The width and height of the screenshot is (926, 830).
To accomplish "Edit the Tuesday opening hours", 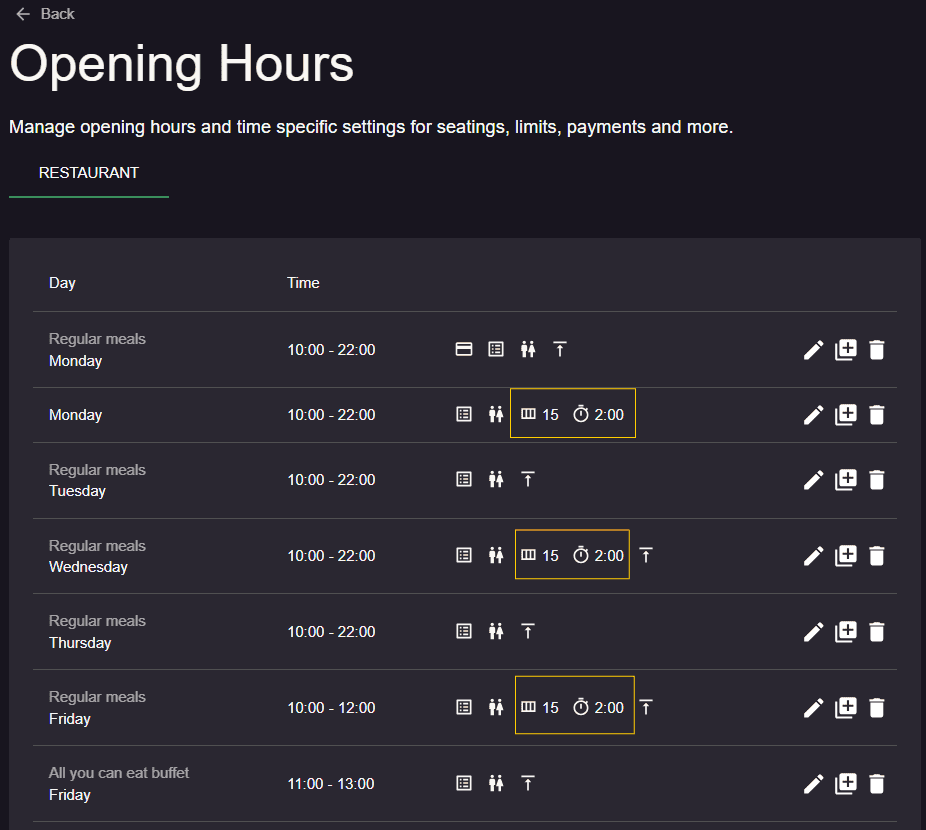I will 813,480.
